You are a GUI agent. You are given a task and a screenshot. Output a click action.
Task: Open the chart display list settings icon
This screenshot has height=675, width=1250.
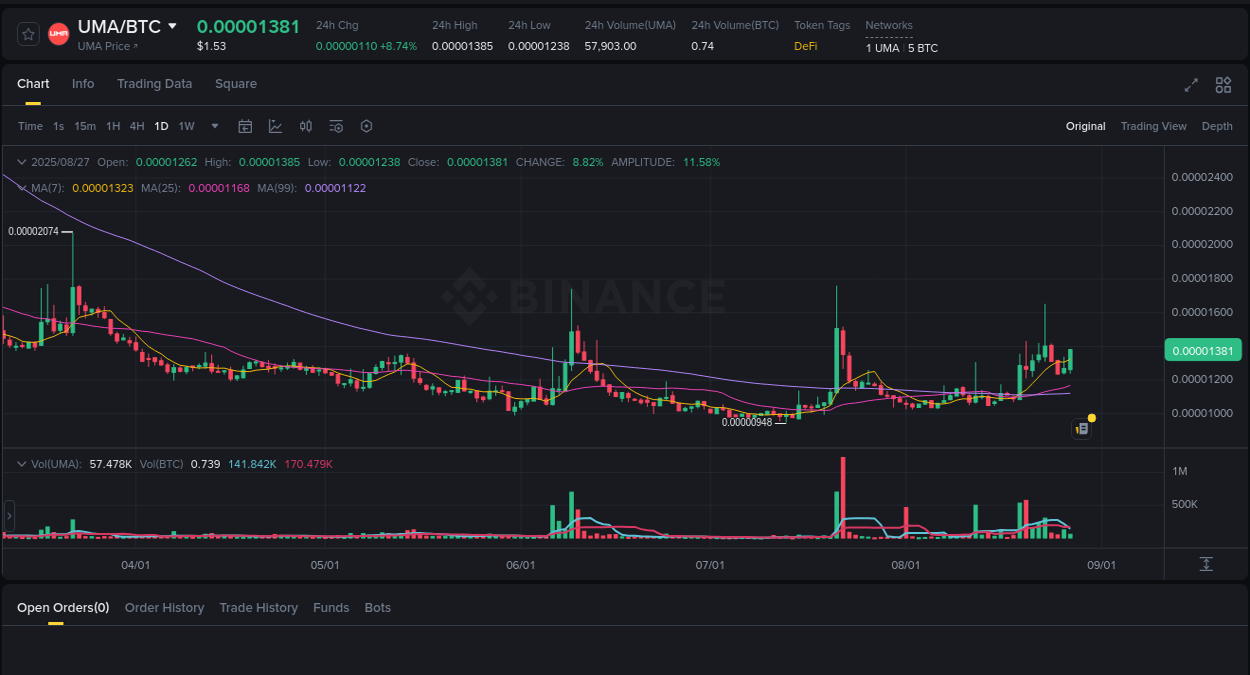(336, 126)
